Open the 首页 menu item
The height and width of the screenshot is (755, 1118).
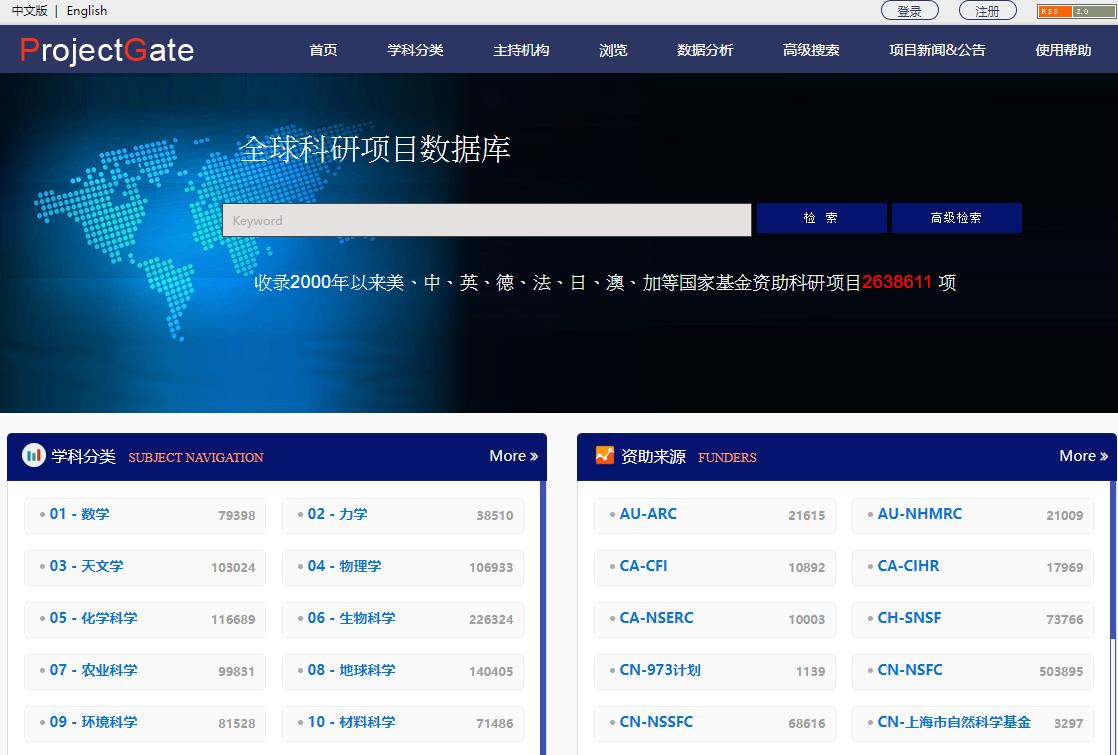pos(323,50)
